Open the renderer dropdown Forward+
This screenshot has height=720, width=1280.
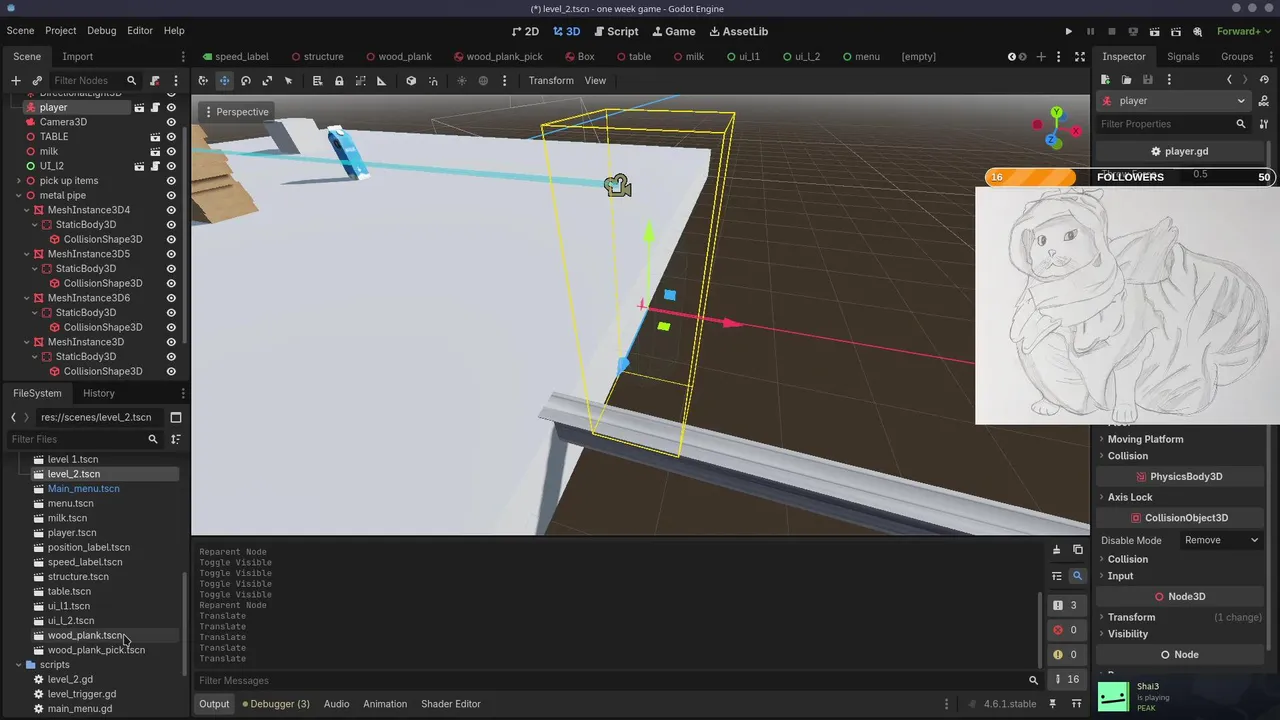coord(1244,31)
